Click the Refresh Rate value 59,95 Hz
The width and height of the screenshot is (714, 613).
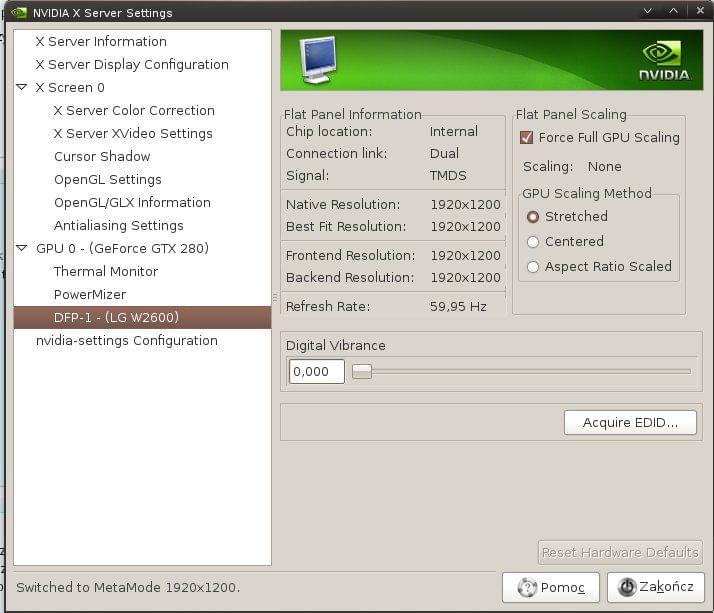pos(458,306)
